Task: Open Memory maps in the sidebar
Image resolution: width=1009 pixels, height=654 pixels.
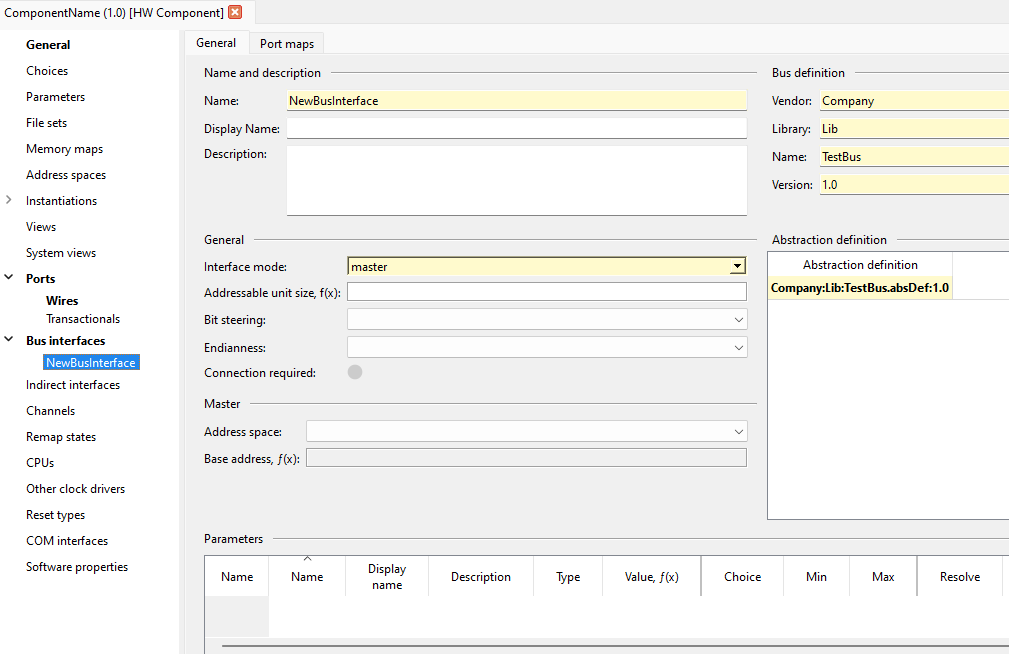Action: pos(64,149)
